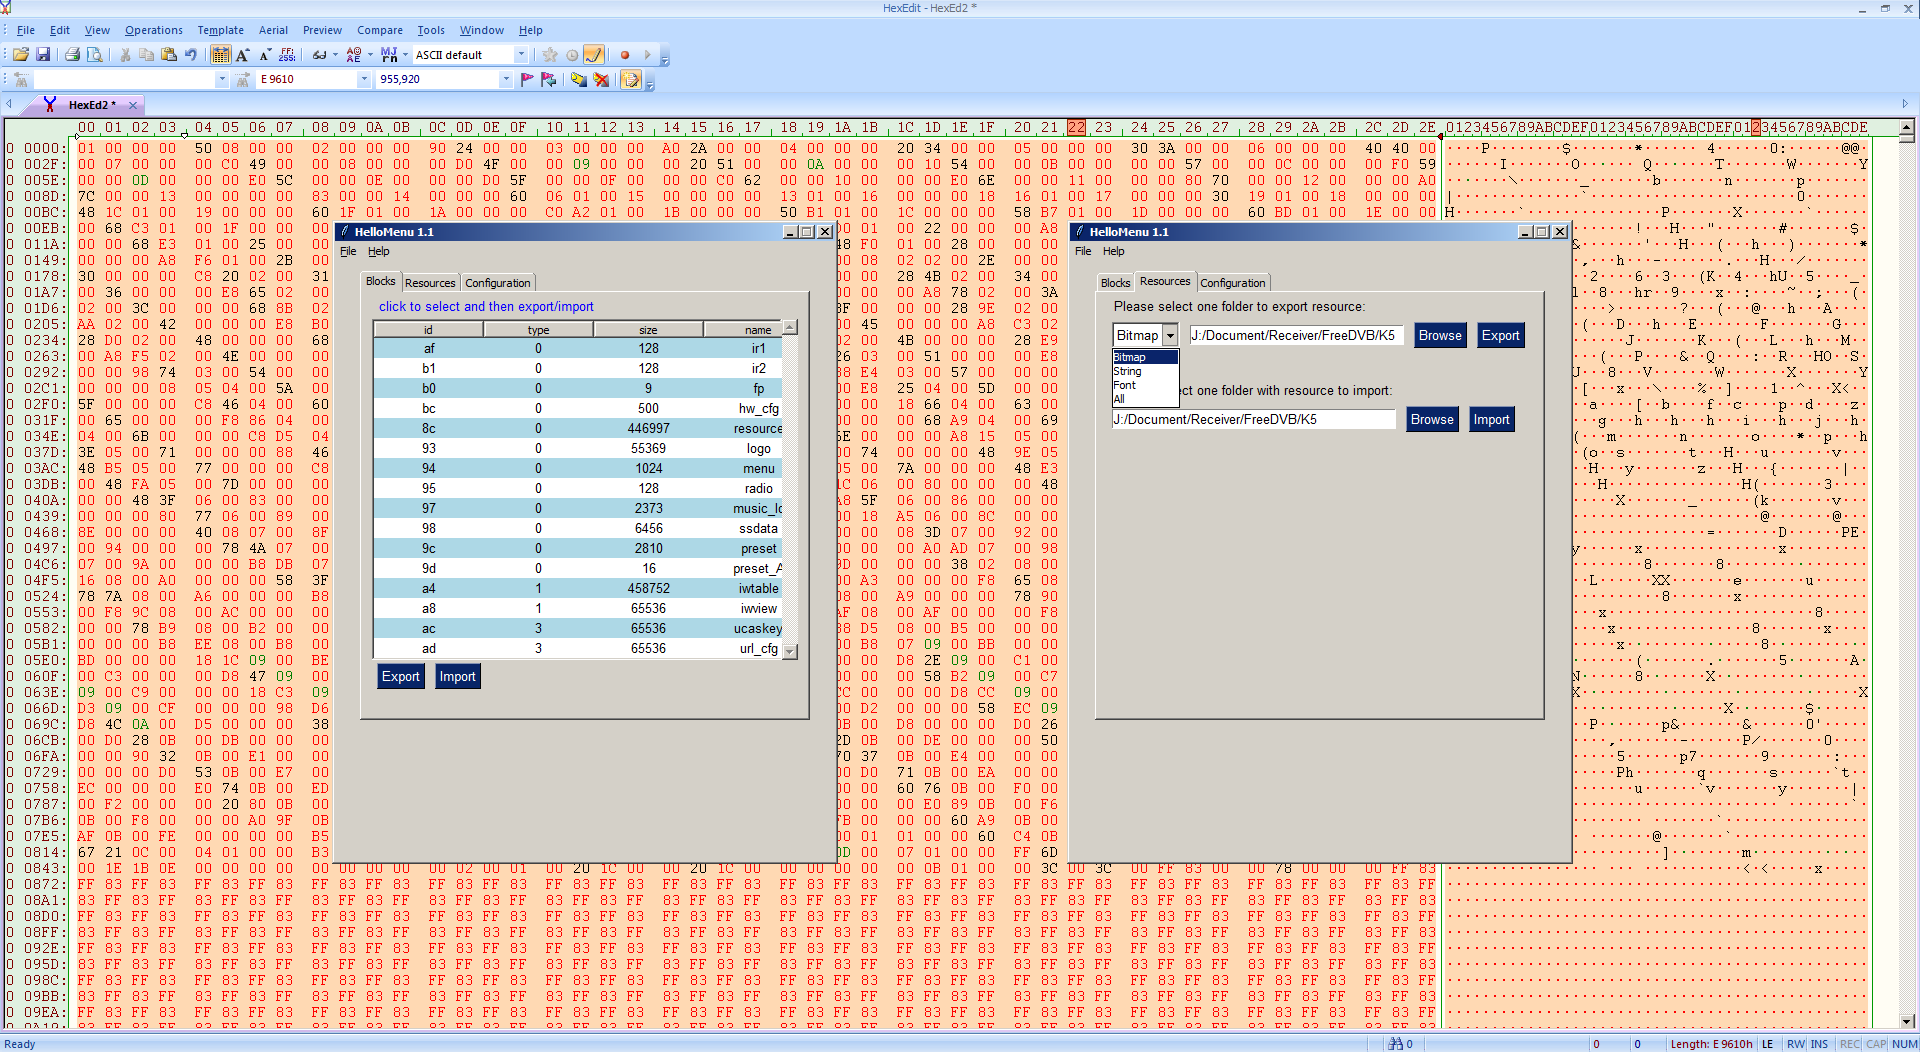Click the play macro arrow icon
The image size is (1920, 1052).
tap(647, 55)
